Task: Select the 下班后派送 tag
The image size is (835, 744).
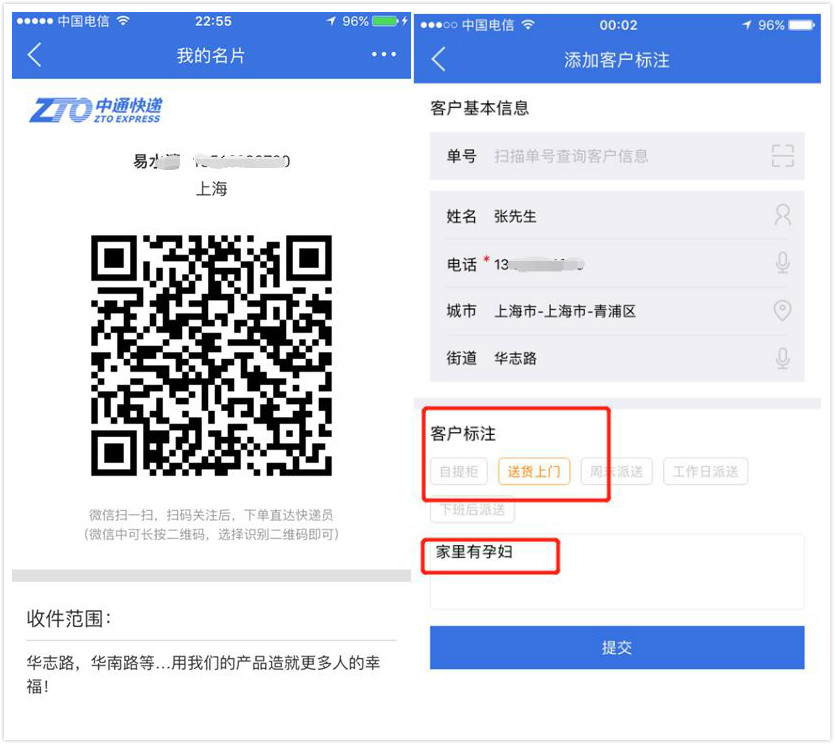Action: click(x=472, y=510)
